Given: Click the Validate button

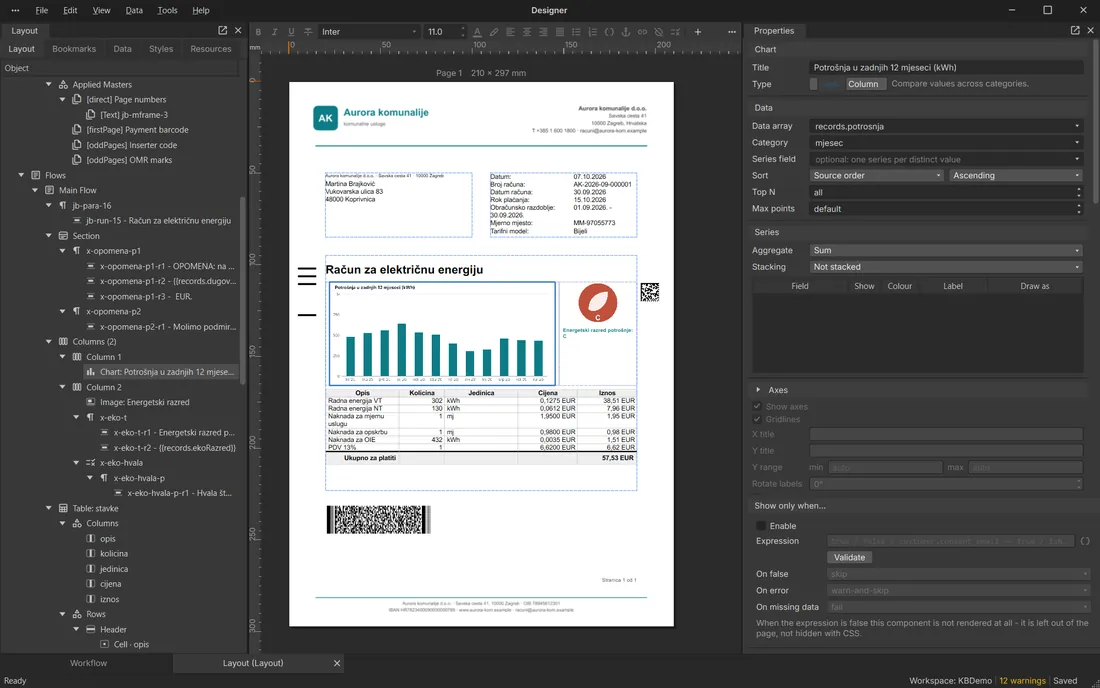Looking at the screenshot, I should click(849, 558).
